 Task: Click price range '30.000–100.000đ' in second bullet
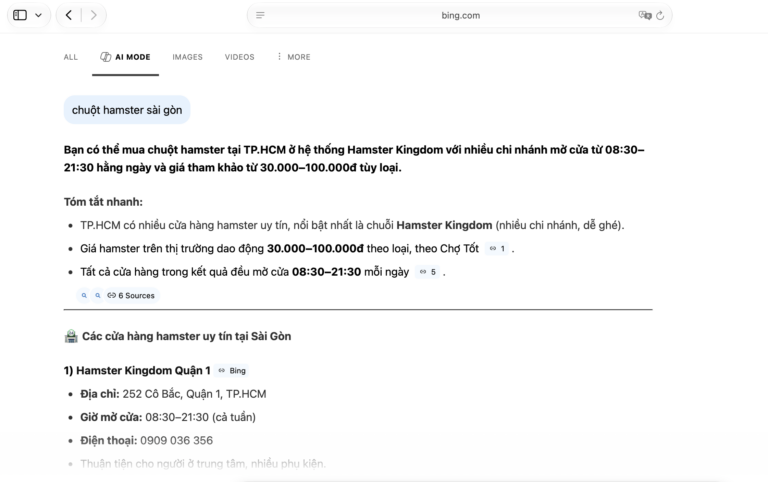(x=315, y=248)
